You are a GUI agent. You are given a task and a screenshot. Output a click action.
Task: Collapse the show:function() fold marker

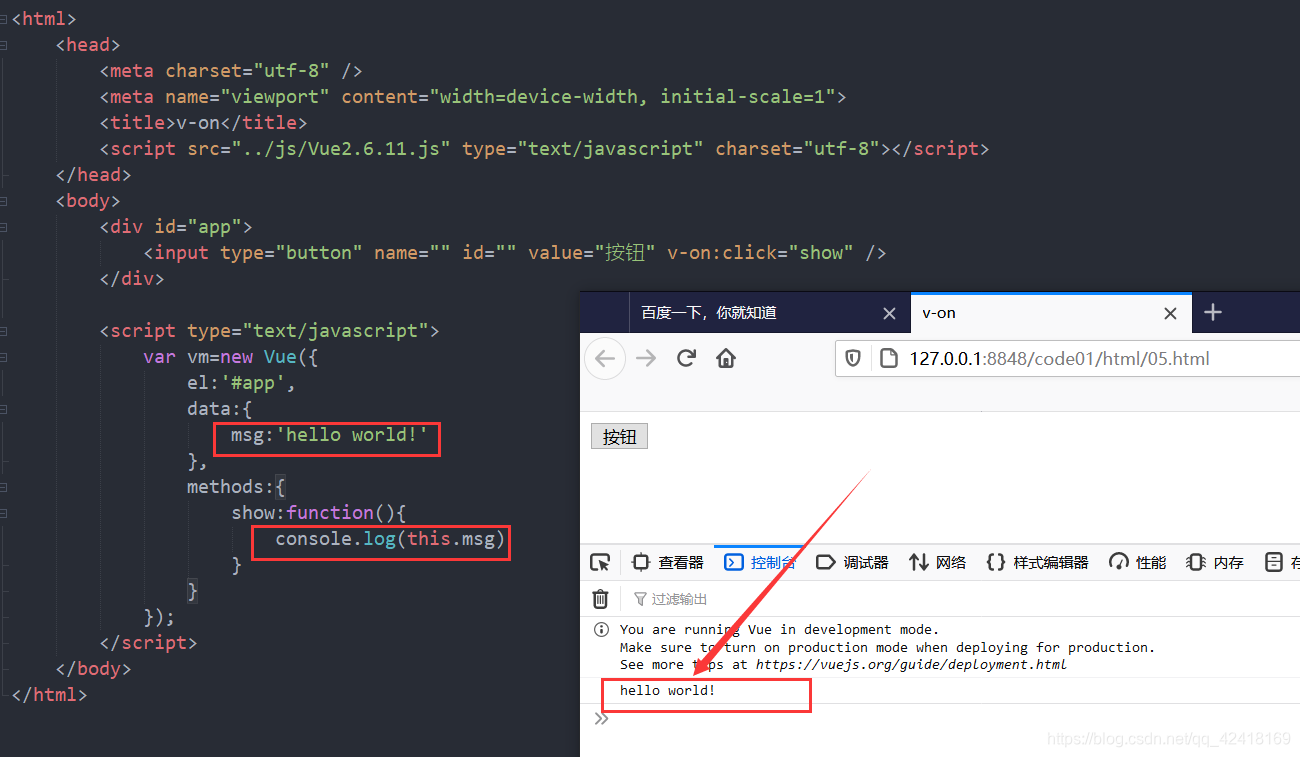(5, 513)
